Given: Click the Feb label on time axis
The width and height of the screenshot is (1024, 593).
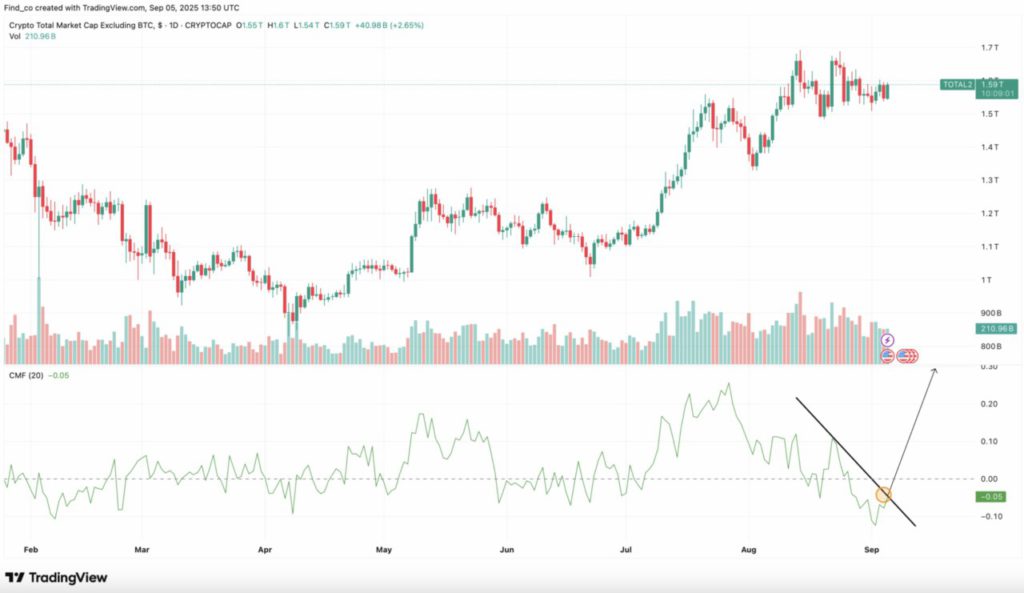Looking at the screenshot, I should tap(30, 550).
